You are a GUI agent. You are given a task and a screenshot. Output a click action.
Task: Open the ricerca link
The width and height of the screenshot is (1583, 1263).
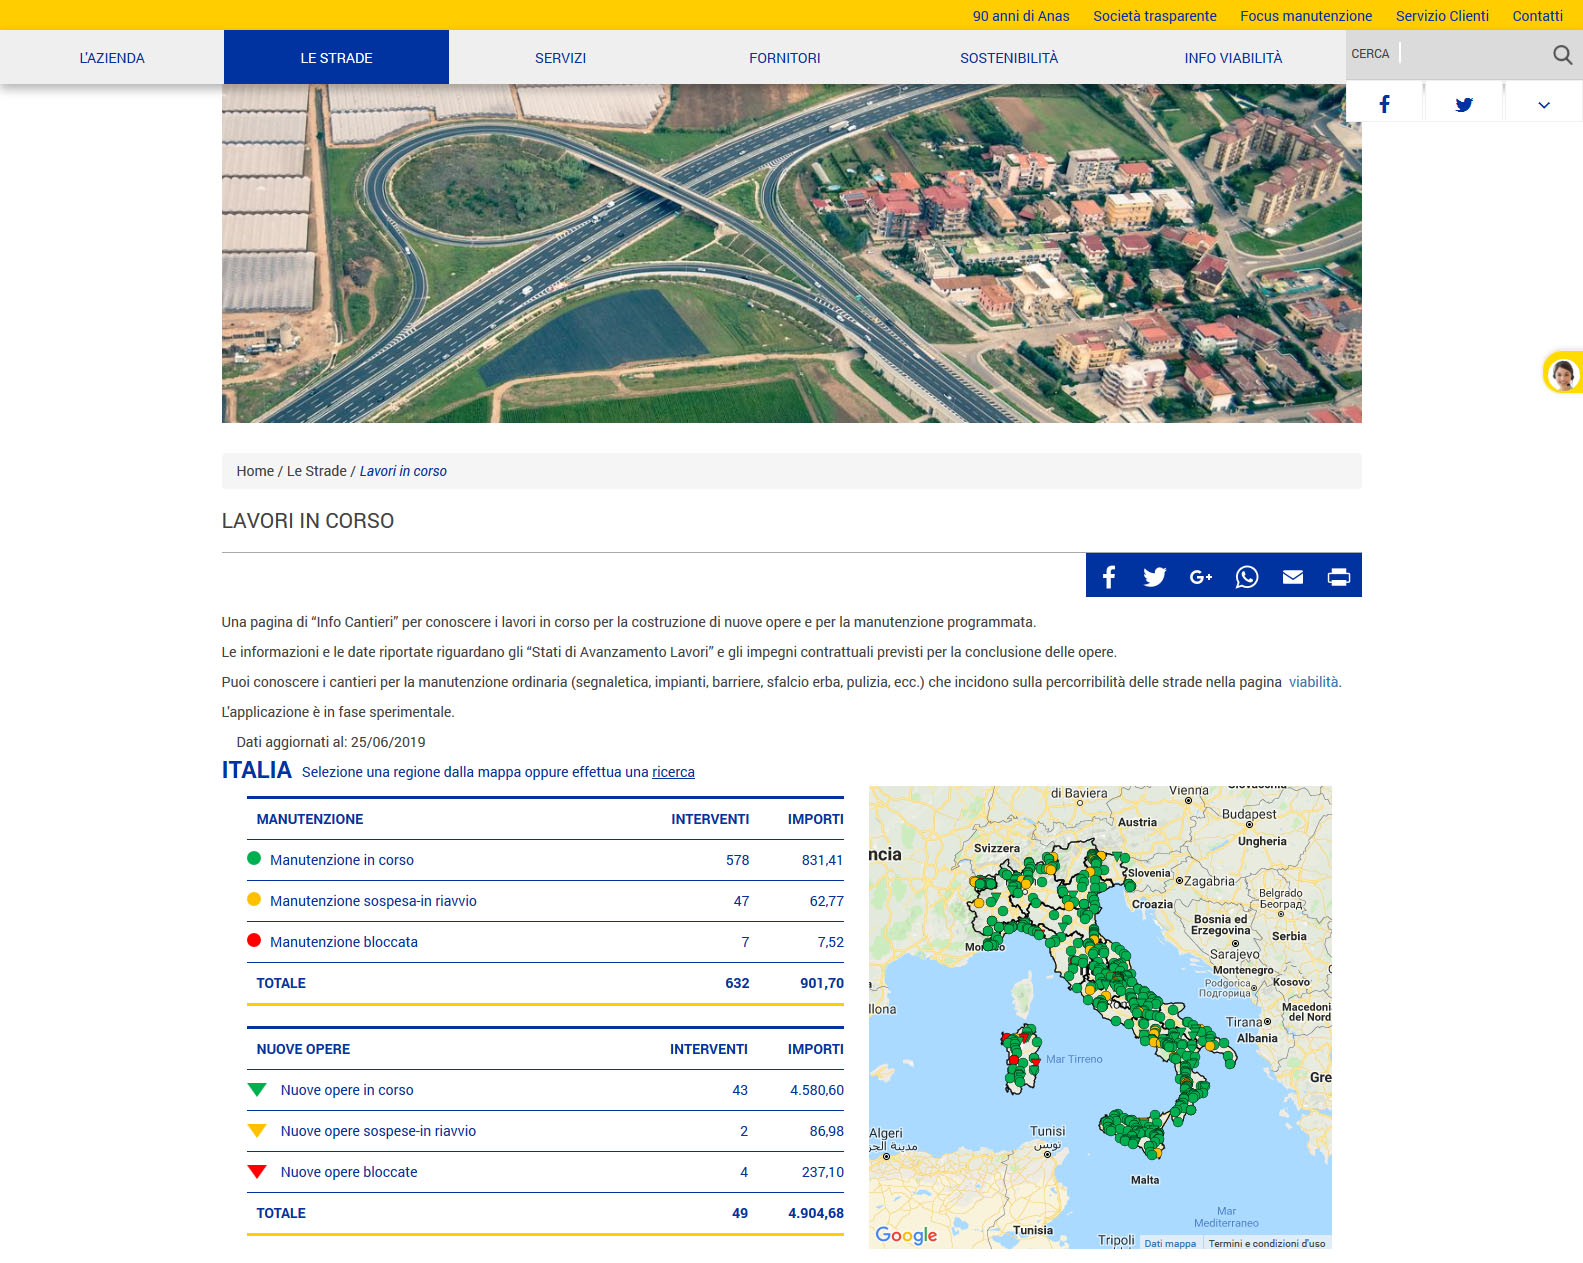(x=673, y=772)
